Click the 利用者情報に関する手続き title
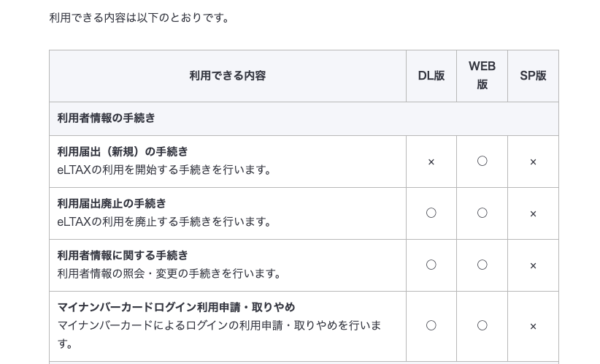Image resolution: width=600 pixels, height=364 pixels. (x=122, y=255)
